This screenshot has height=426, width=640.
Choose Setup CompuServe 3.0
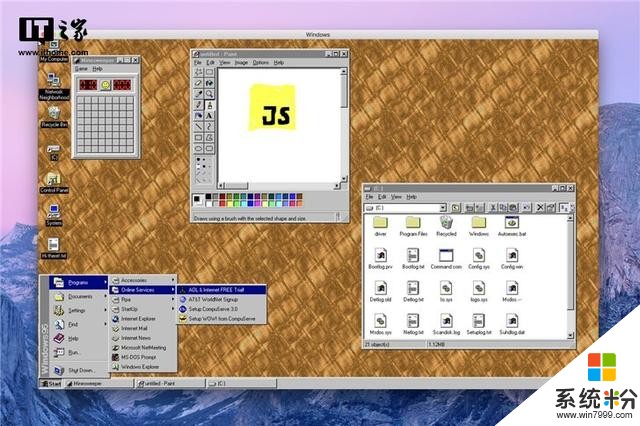click(222, 309)
